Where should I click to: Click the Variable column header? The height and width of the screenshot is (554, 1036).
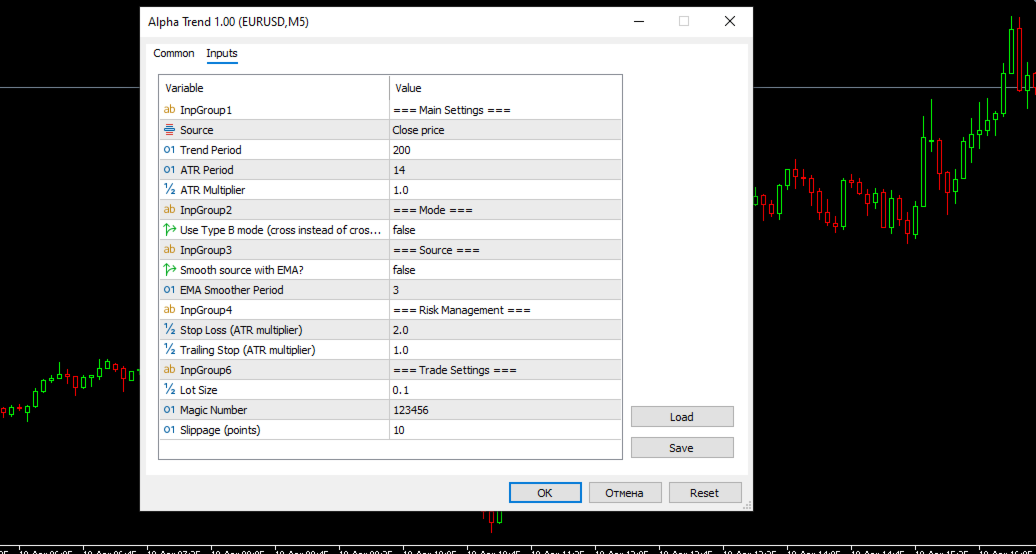[274, 88]
